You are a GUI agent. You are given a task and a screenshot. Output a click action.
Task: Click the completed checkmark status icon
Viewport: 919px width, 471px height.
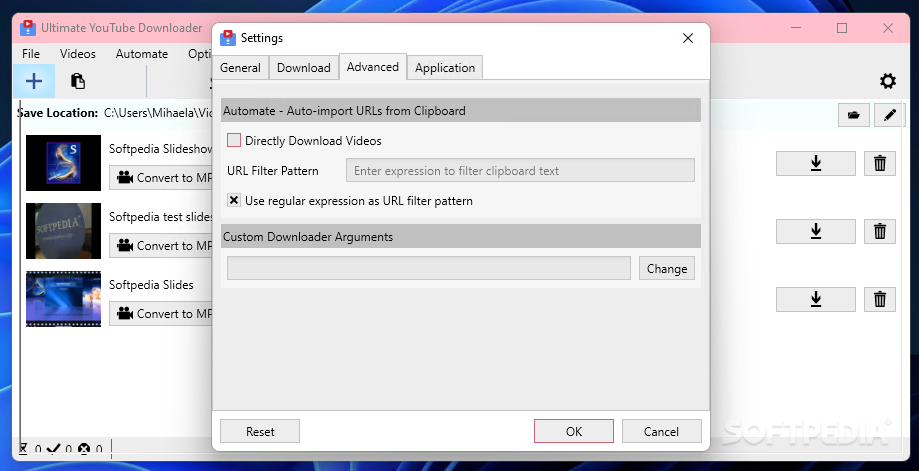pos(53,449)
